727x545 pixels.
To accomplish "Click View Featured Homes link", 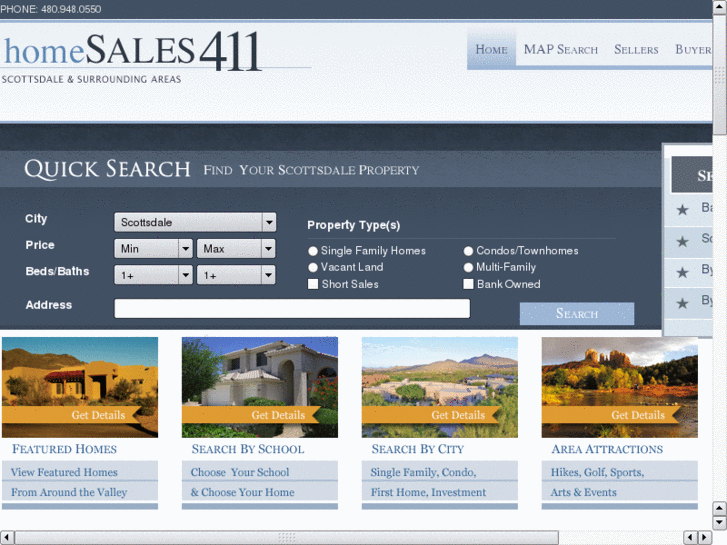I will (64, 472).
